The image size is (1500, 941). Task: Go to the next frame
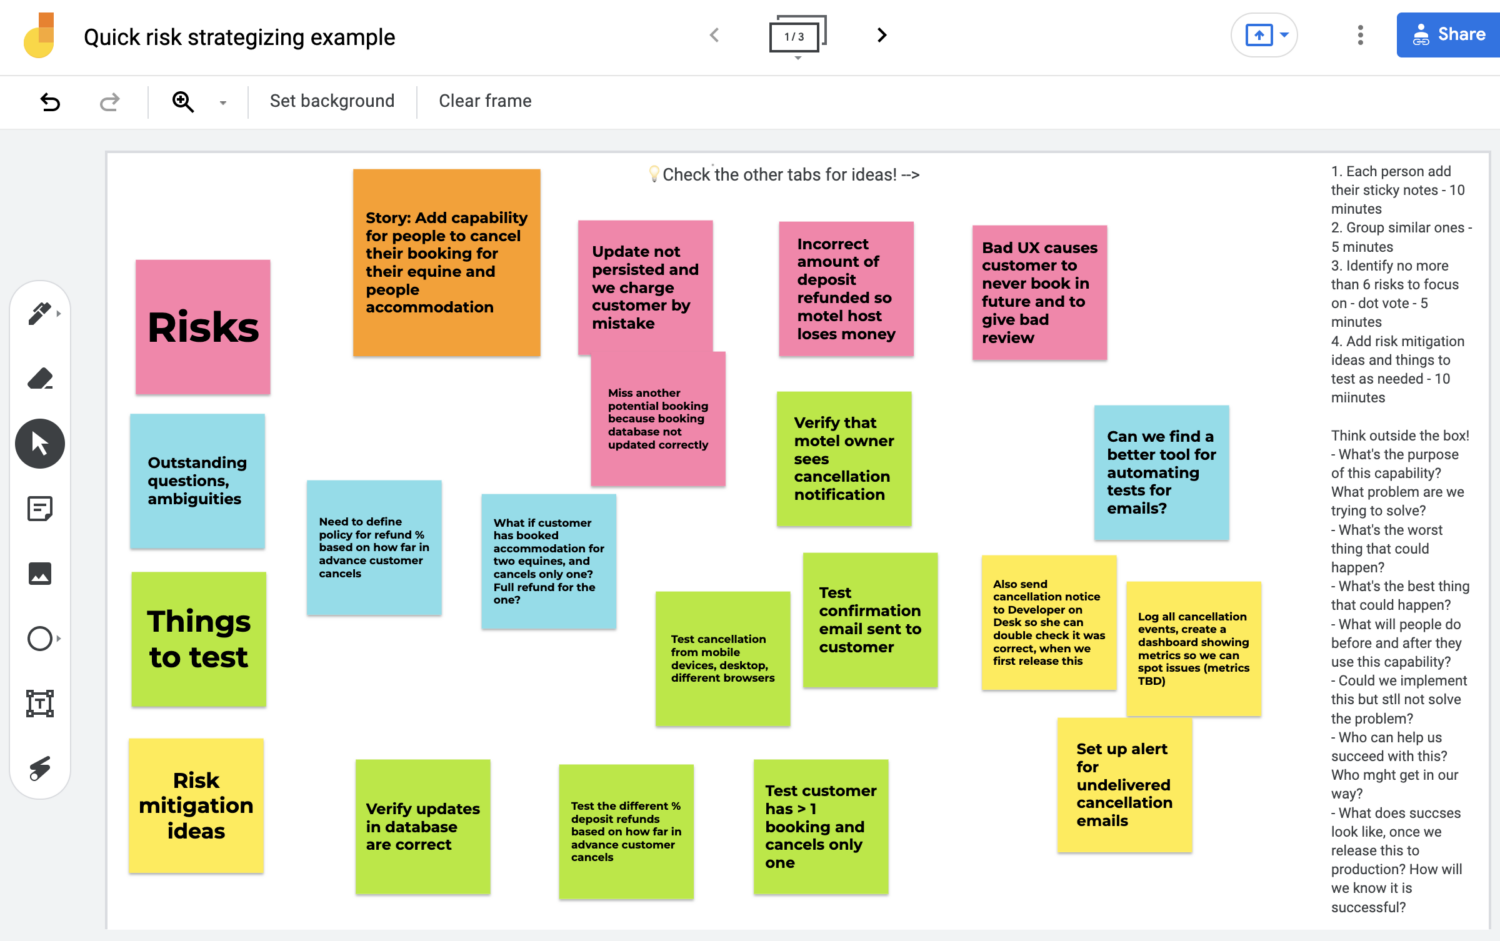881,35
